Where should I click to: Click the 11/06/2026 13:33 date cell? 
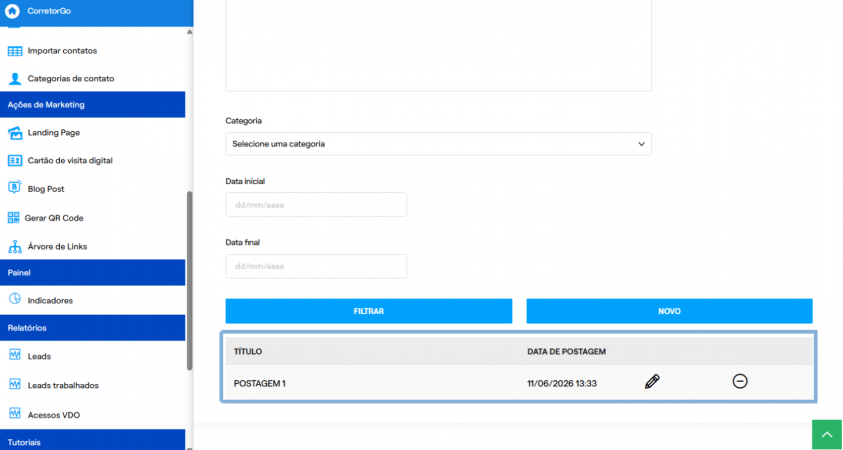[x=562, y=383]
